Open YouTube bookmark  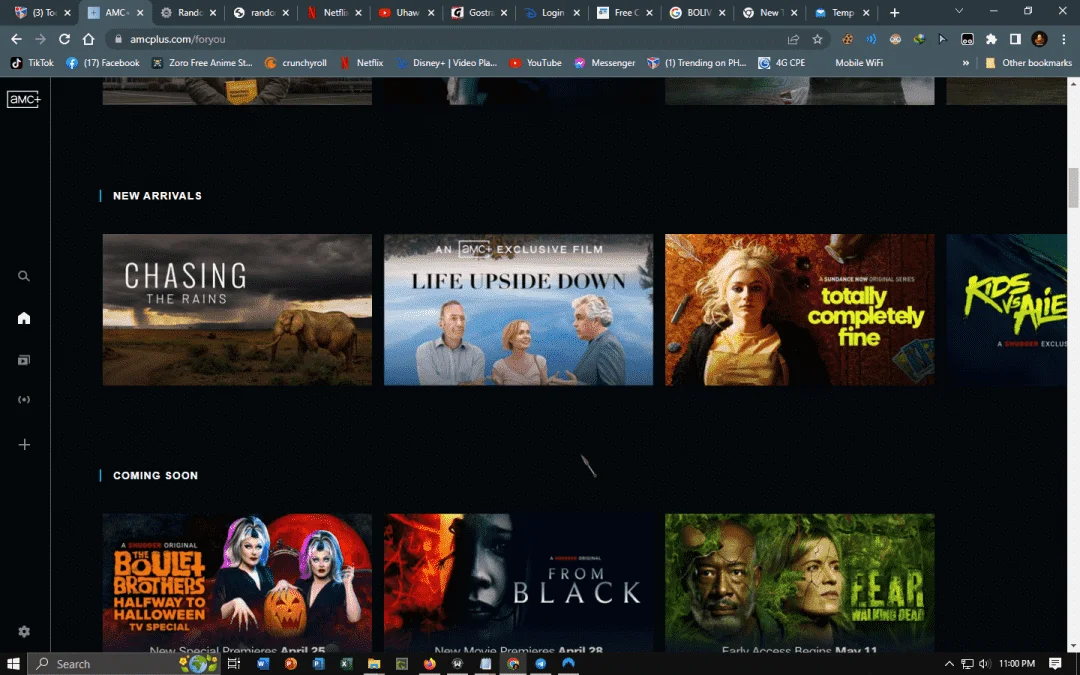tap(535, 63)
